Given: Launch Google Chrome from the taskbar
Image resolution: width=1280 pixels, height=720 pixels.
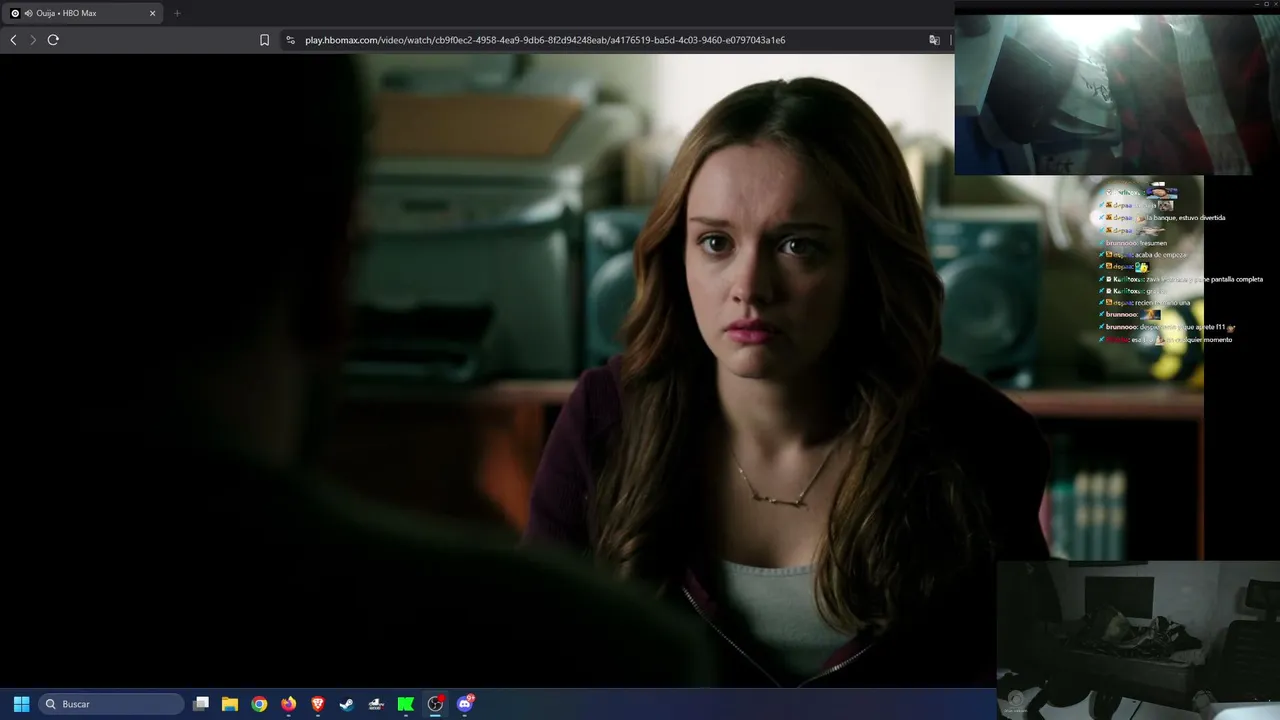Looking at the screenshot, I should [x=259, y=704].
